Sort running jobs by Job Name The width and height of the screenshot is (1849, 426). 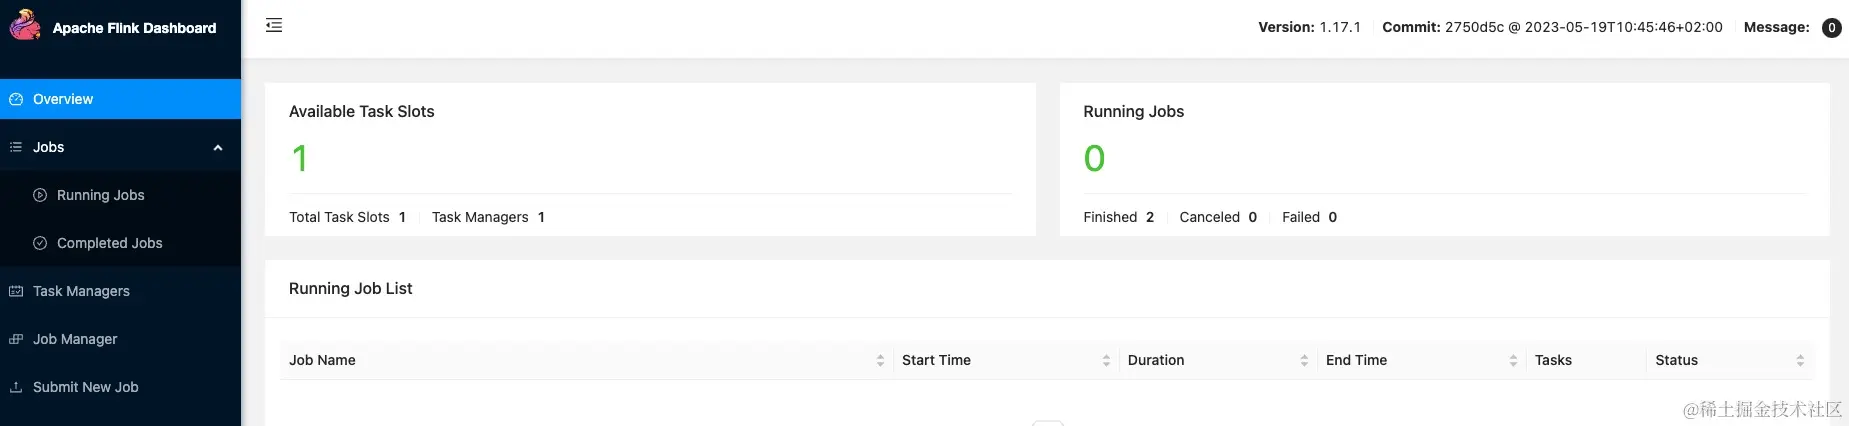pyautogui.click(x=880, y=360)
